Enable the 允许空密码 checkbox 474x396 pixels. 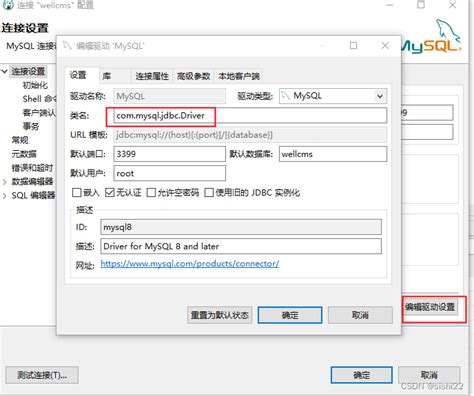pos(151,192)
